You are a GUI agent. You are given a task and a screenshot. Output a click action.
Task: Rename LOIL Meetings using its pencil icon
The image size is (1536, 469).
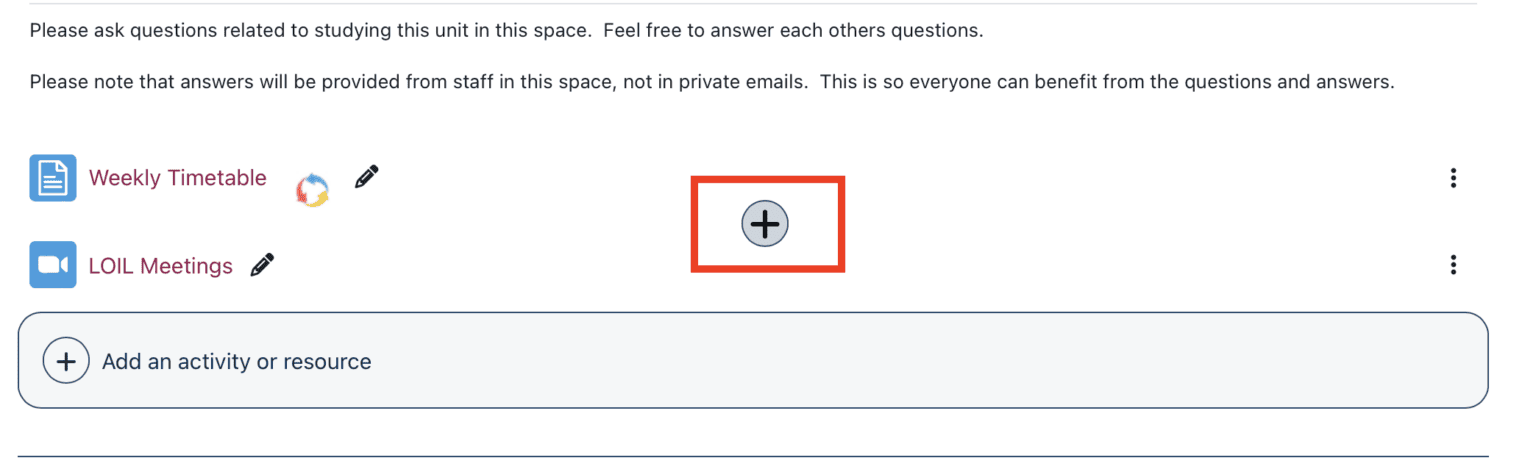tap(262, 265)
